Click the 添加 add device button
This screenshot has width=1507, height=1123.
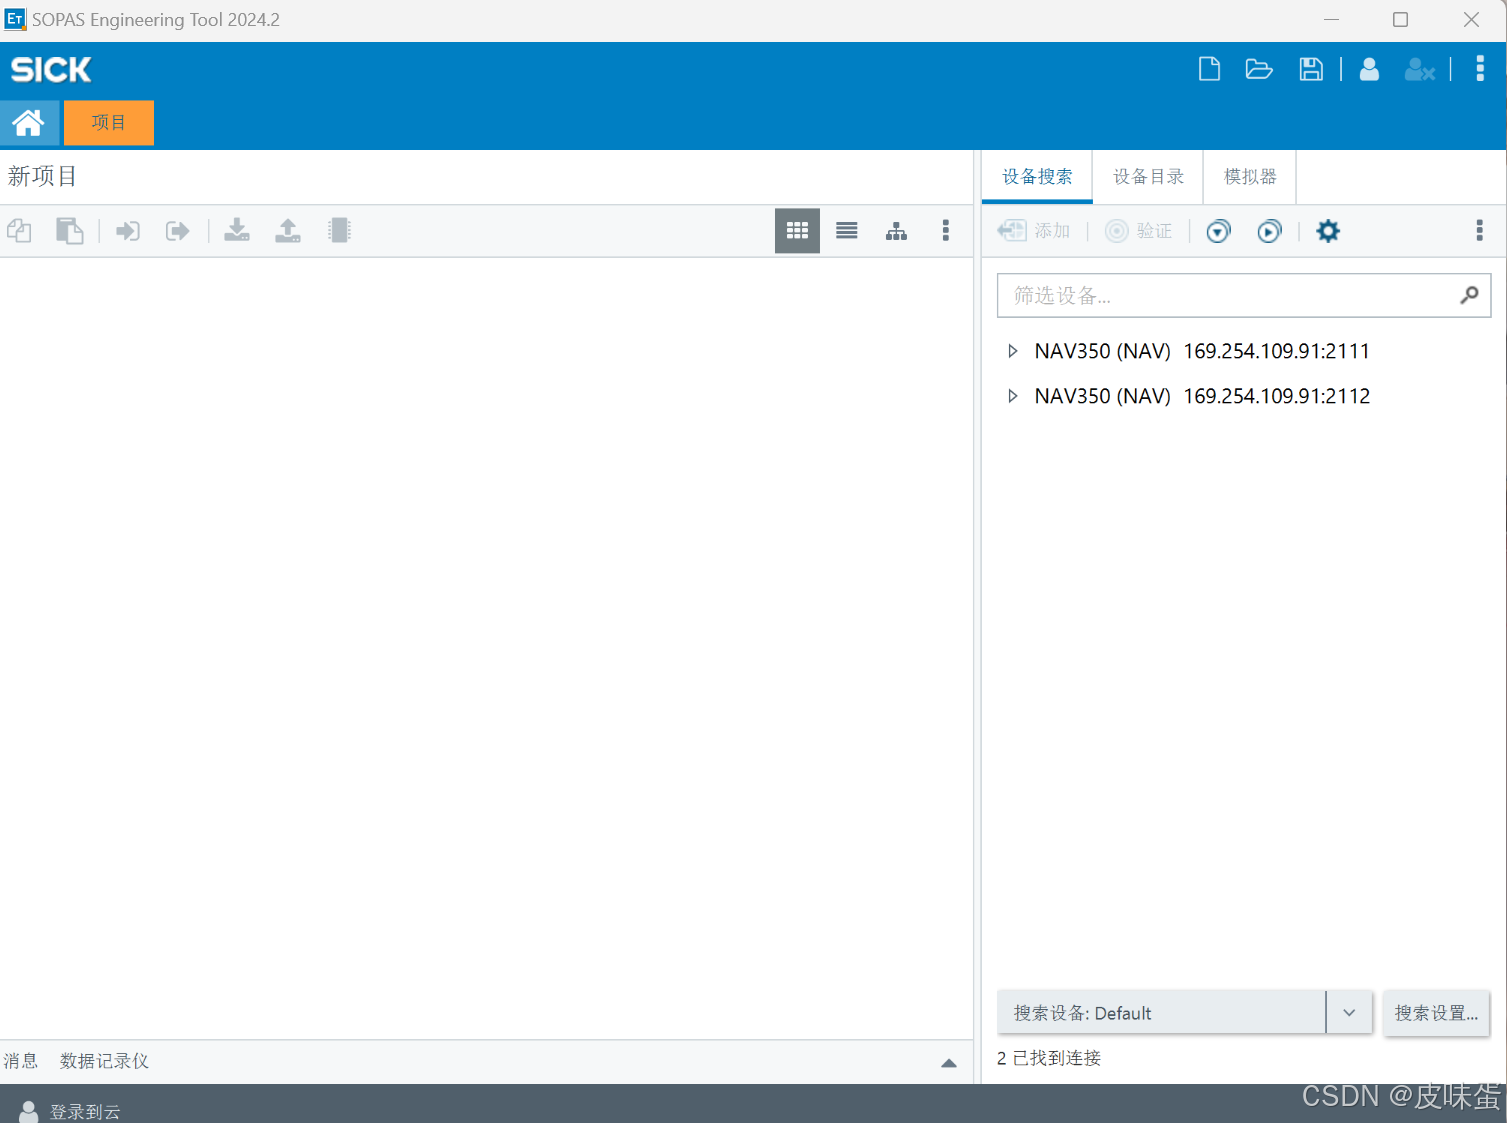tap(1034, 231)
